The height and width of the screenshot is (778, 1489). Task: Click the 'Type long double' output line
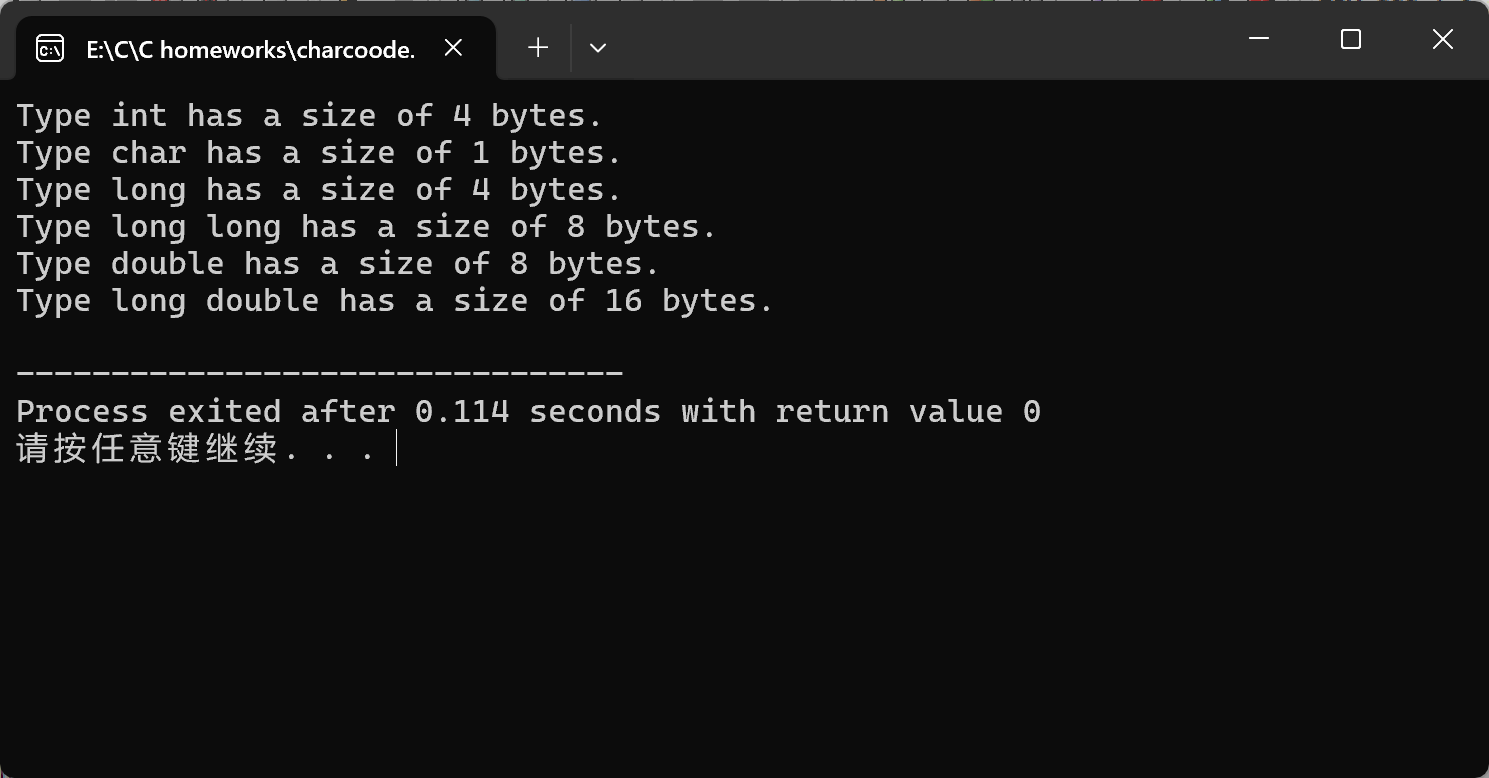click(395, 301)
